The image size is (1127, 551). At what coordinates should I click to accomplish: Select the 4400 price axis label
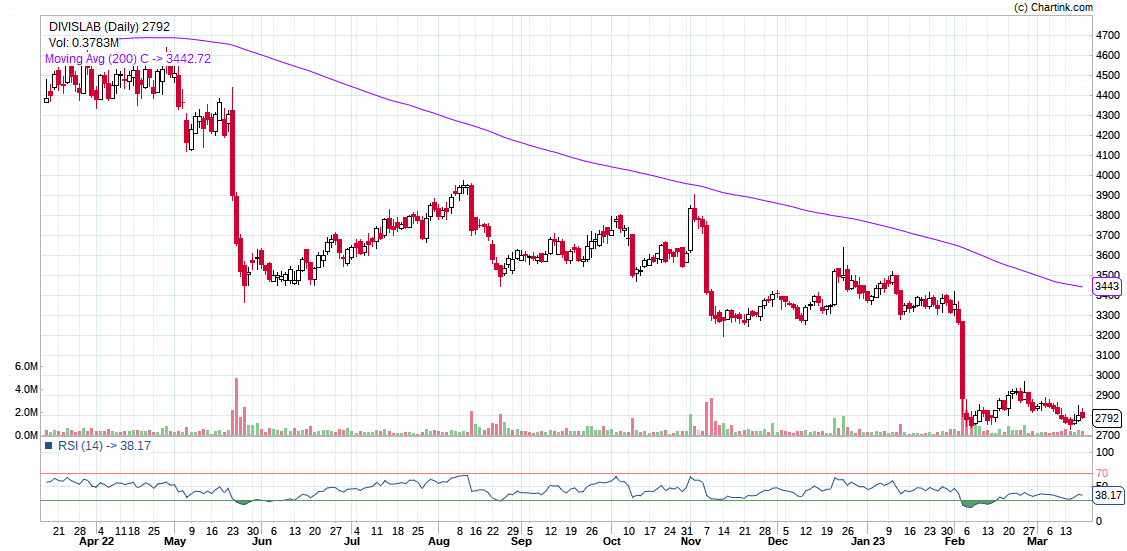(x=1107, y=95)
